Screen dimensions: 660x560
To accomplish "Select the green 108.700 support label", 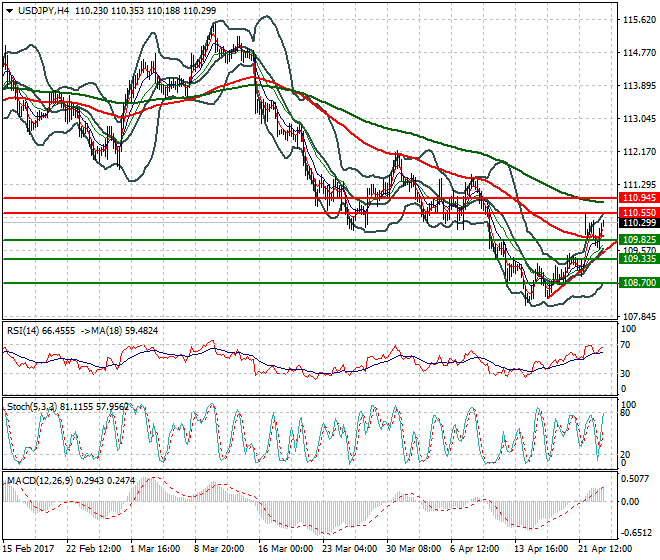I will 637,284.
